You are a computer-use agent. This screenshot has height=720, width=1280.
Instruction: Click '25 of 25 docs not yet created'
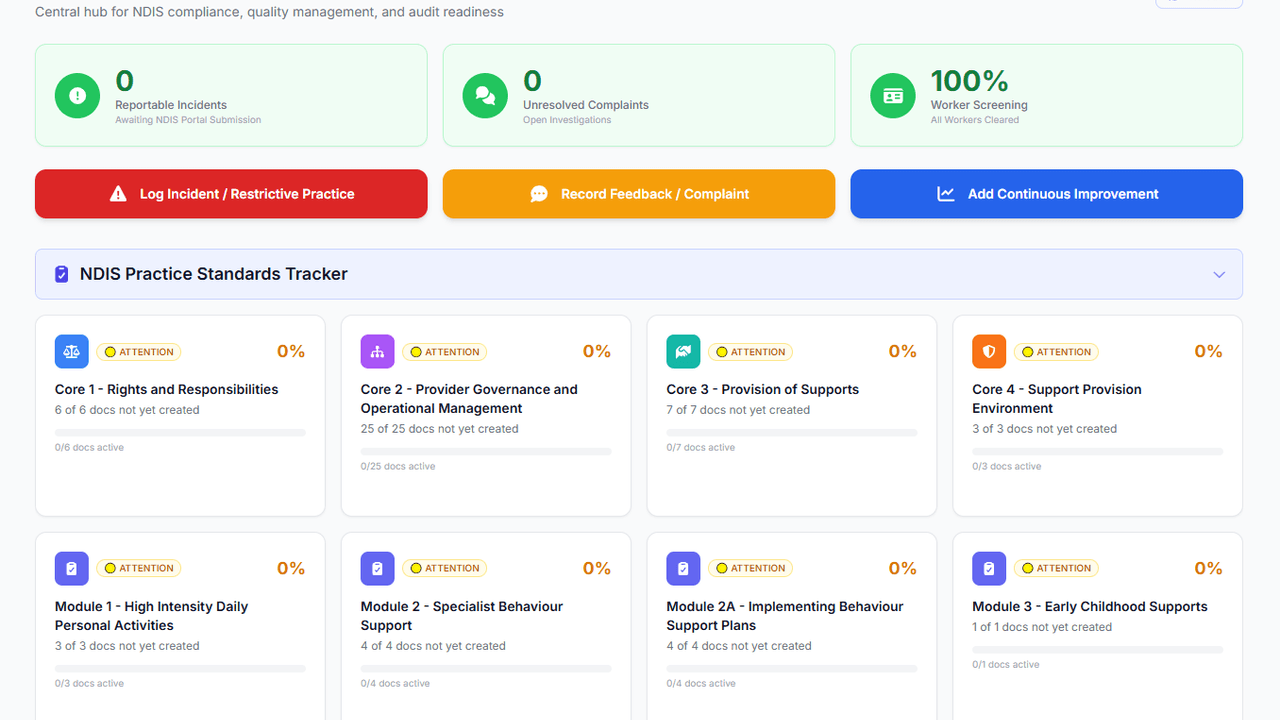pos(440,429)
